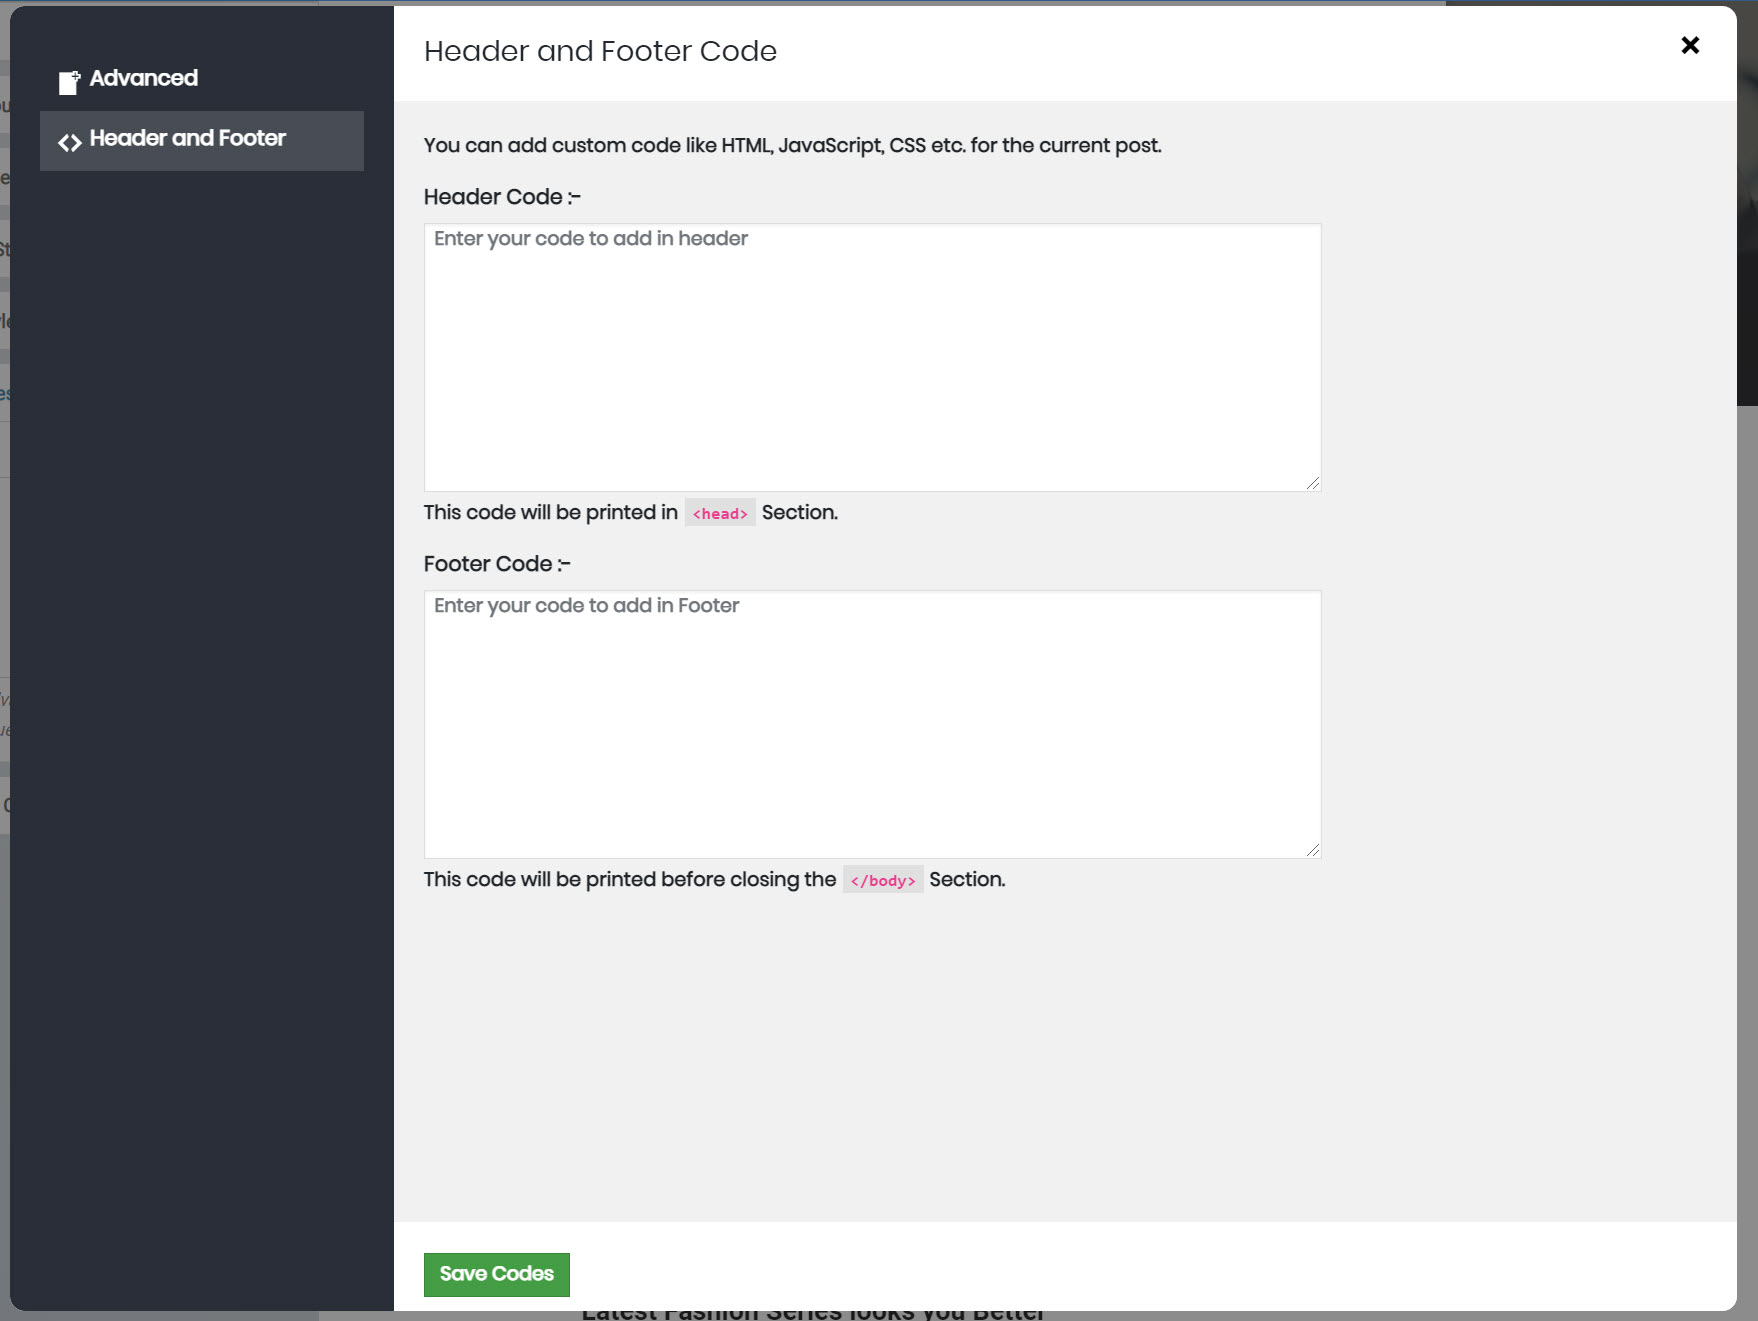The width and height of the screenshot is (1758, 1321).
Task: Switch to the Header and Footer tab
Action: (x=188, y=138)
